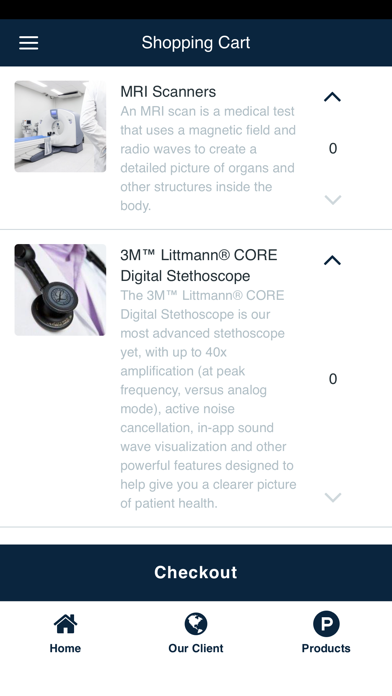Tap the Products P icon

pos(326,624)
